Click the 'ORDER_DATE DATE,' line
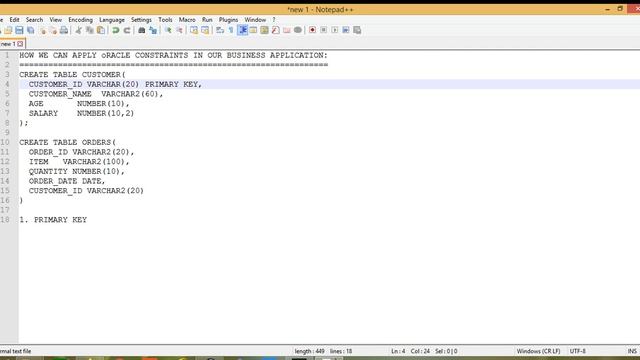This screenshot has height=360, width=640. pos(67,181)
